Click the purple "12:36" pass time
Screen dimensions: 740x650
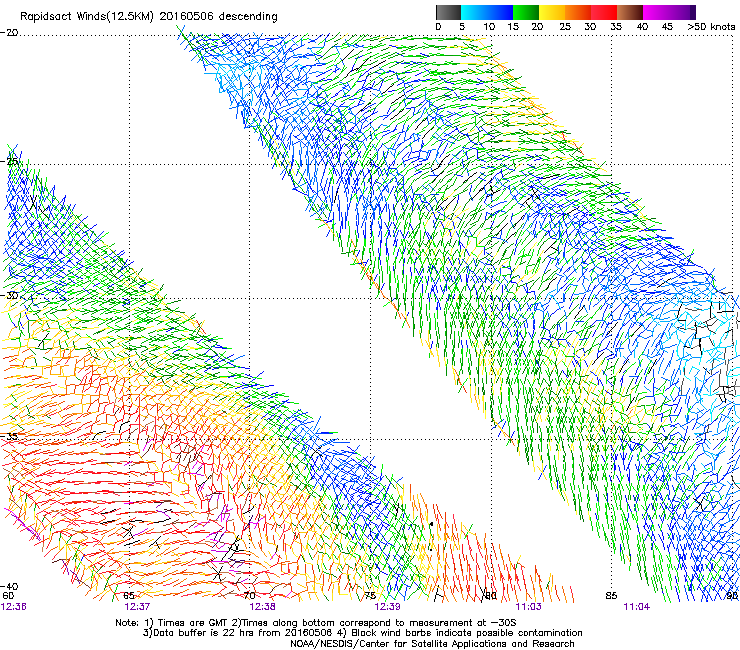pos(14,607)
